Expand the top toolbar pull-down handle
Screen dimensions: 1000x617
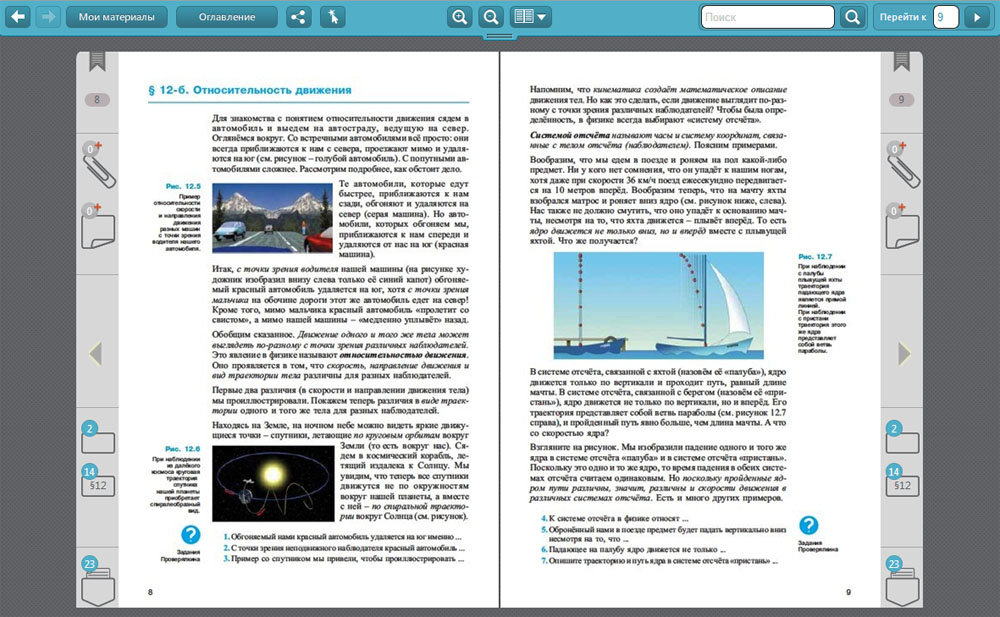pos(499,37)
